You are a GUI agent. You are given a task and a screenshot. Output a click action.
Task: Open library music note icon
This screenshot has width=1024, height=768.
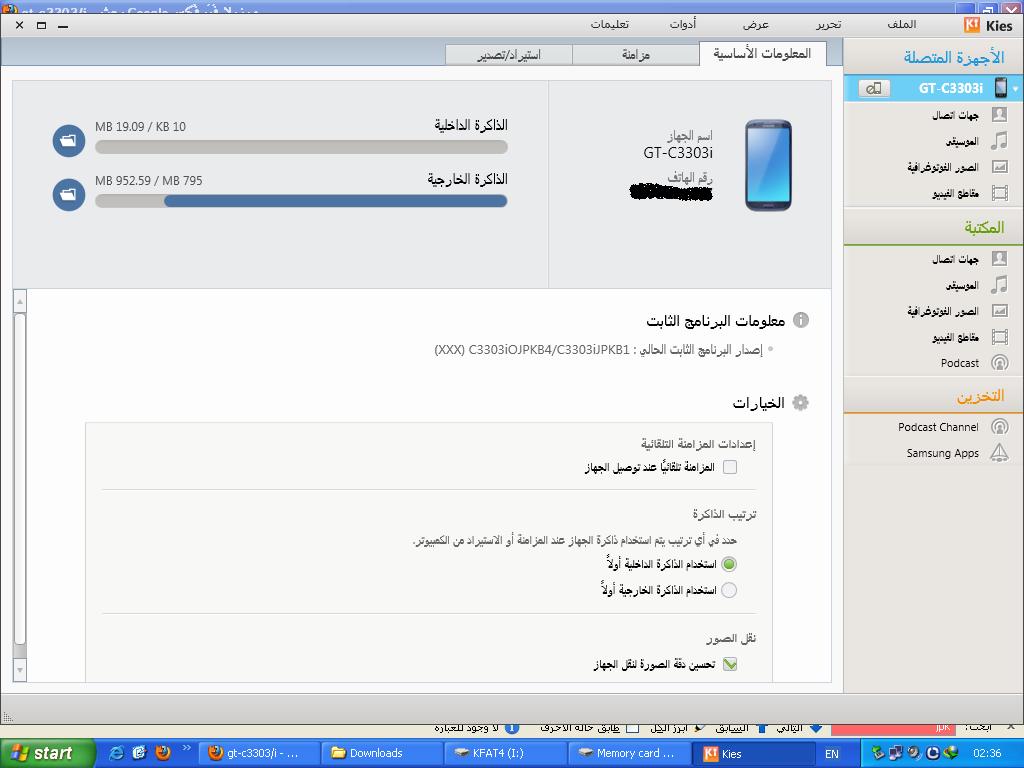tap(999, 285)
